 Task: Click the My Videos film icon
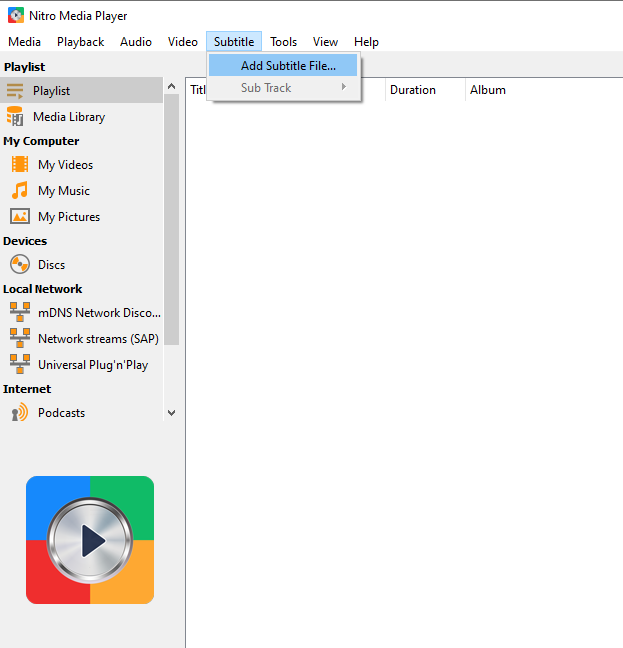pos(20,164)
